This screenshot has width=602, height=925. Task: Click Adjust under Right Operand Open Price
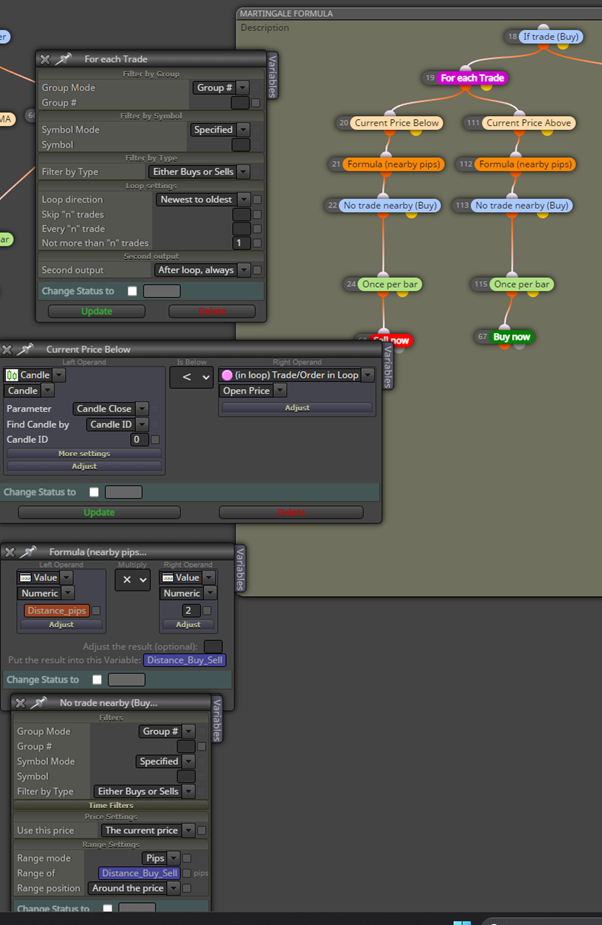pos(297,408)
